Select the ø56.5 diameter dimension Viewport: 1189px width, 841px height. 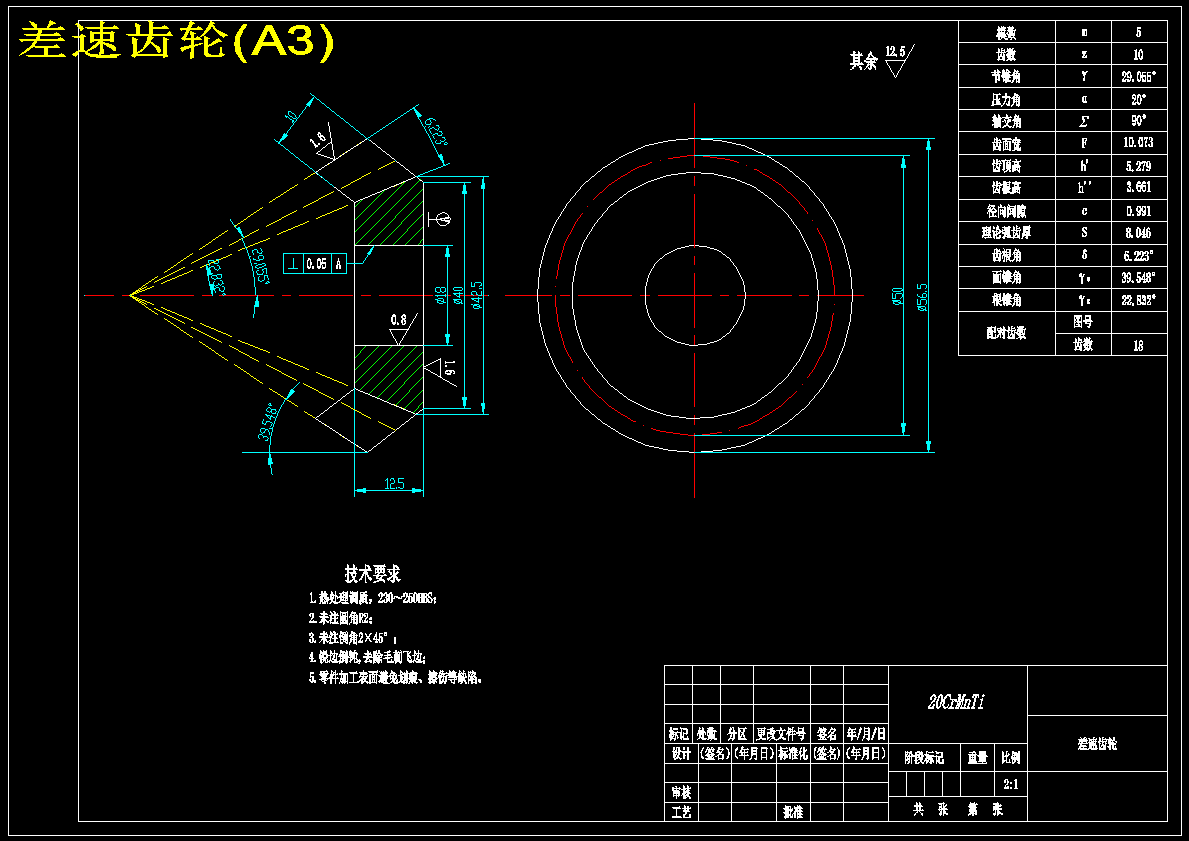coord(922,296)
